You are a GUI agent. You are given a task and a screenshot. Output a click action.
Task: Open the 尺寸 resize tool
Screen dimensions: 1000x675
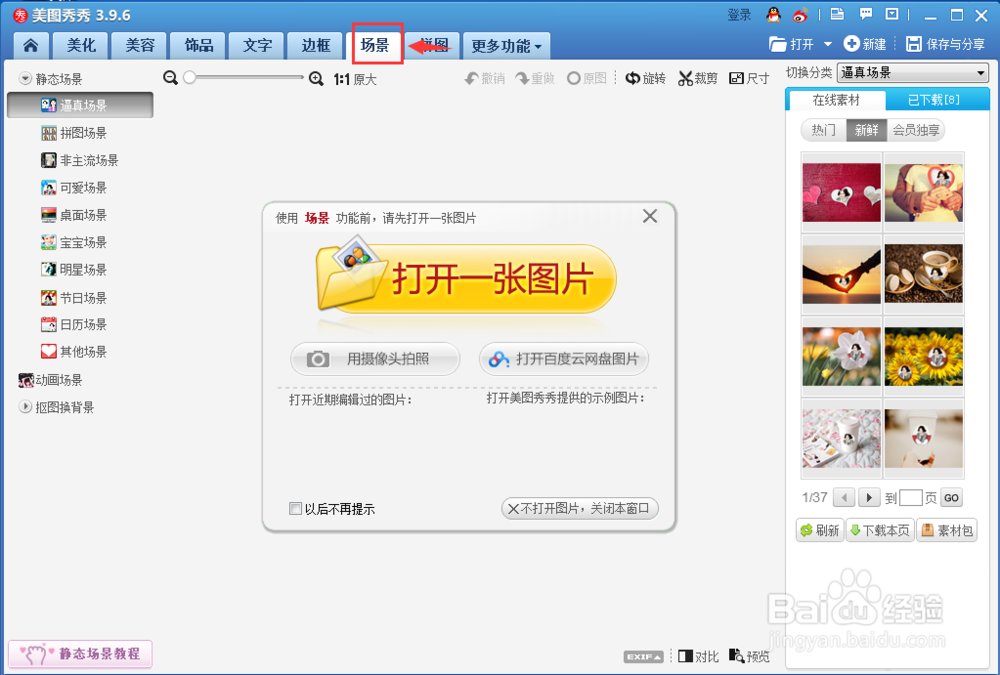click(749, 78)
